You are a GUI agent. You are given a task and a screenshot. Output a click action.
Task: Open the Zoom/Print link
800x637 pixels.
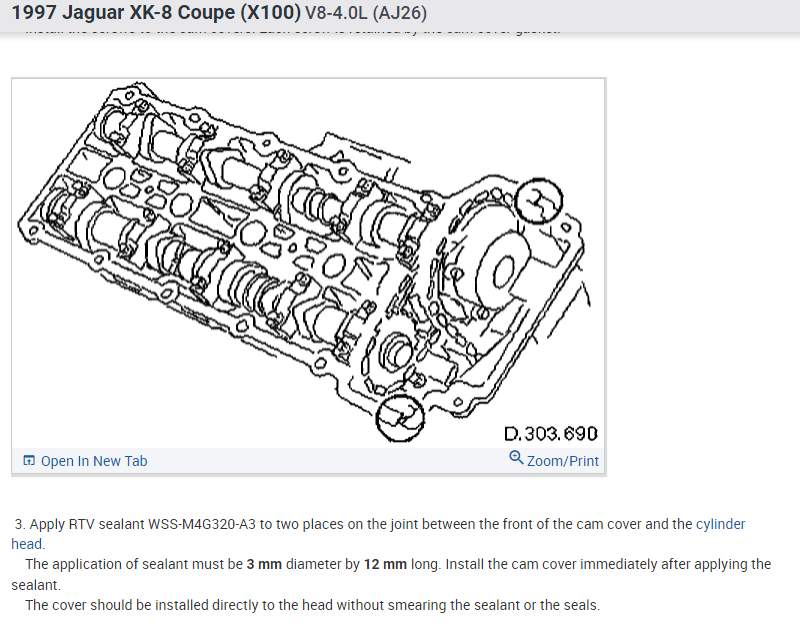(x=562, y=461)
